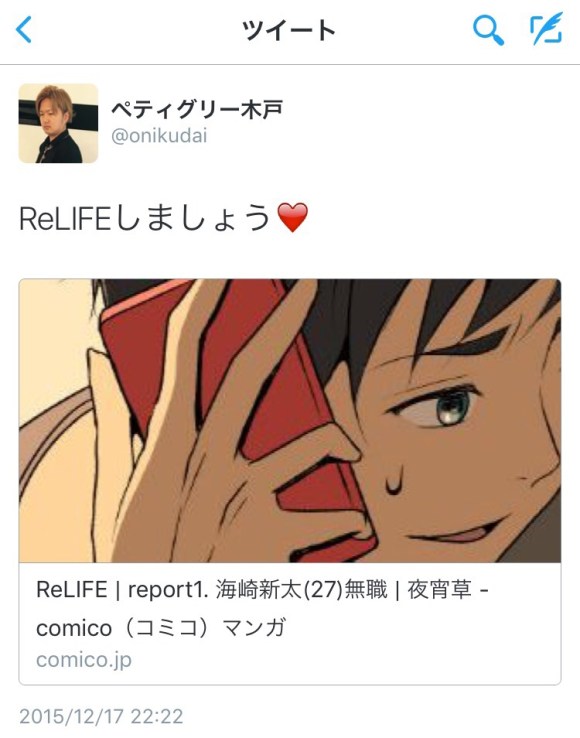Viewport: 580px width, 738px height.
Task: Open the profile avatar photo
Action: click(58, 123)
